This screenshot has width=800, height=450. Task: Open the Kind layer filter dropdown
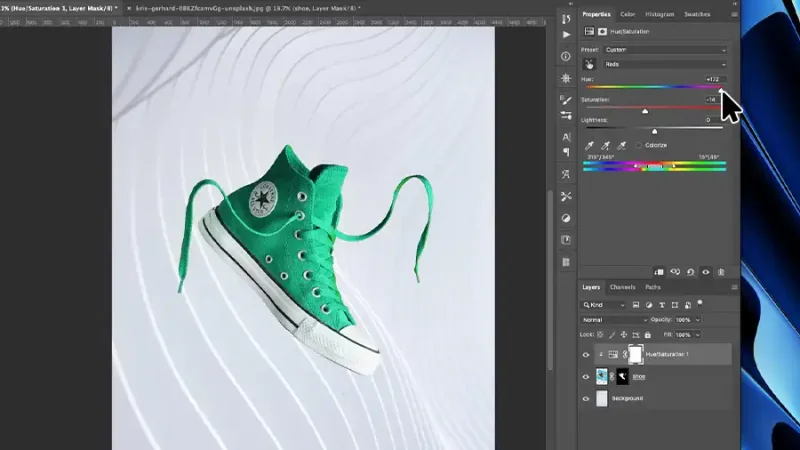604,305
